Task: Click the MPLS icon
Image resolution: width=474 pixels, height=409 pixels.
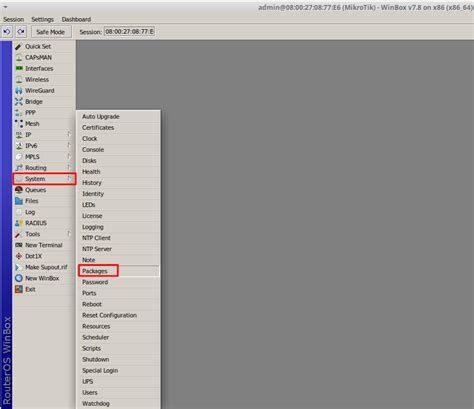Action: pos(19,157)
